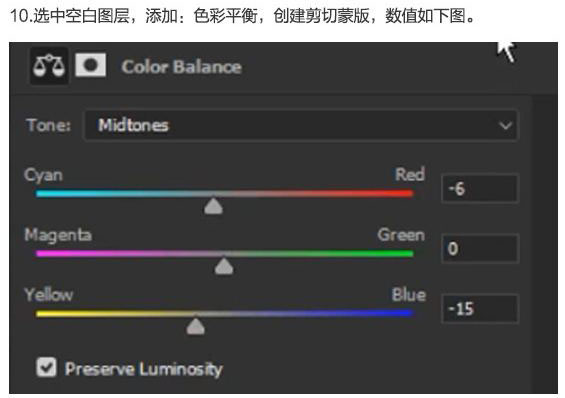
Task: Click the yellow end of Yellow-Blue track
Action: [44, 313]
